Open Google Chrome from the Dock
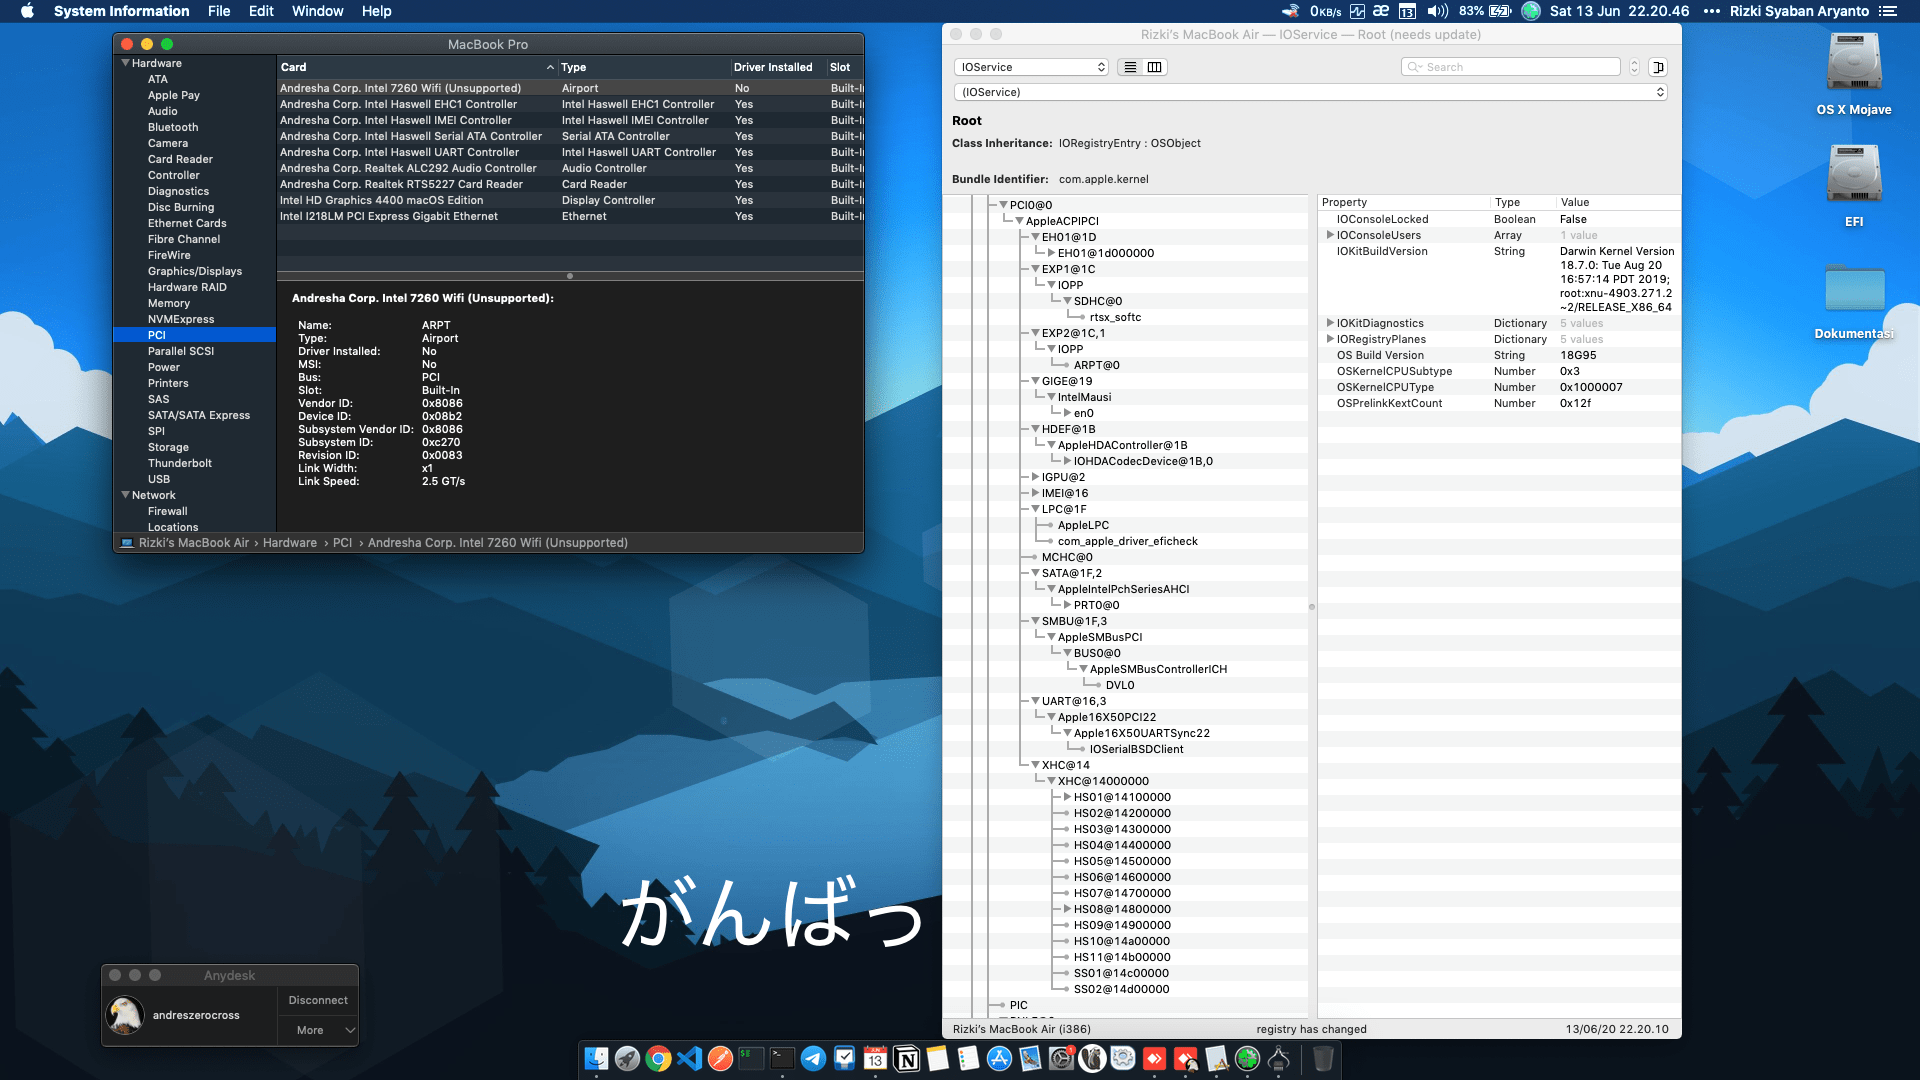The width and height of the screenshot is (1920, 1080). (x=658, y=1058)
